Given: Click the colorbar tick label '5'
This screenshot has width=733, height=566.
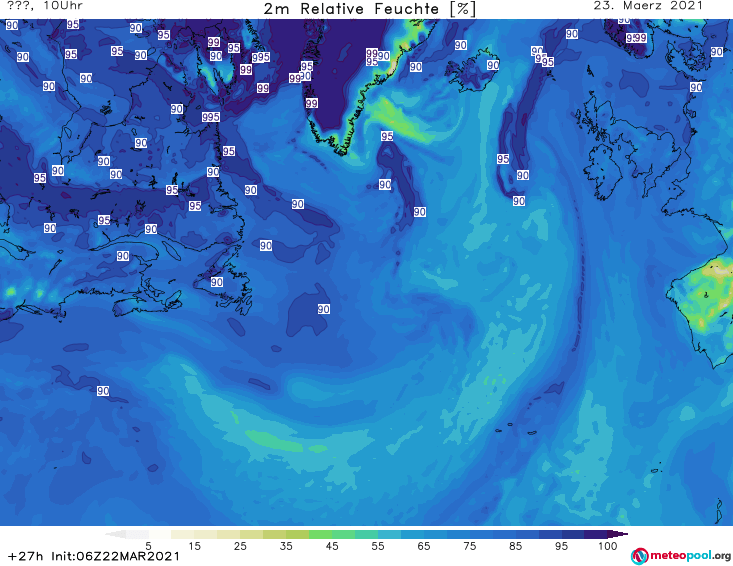Looking at the screenshot, I should point(148,546).
